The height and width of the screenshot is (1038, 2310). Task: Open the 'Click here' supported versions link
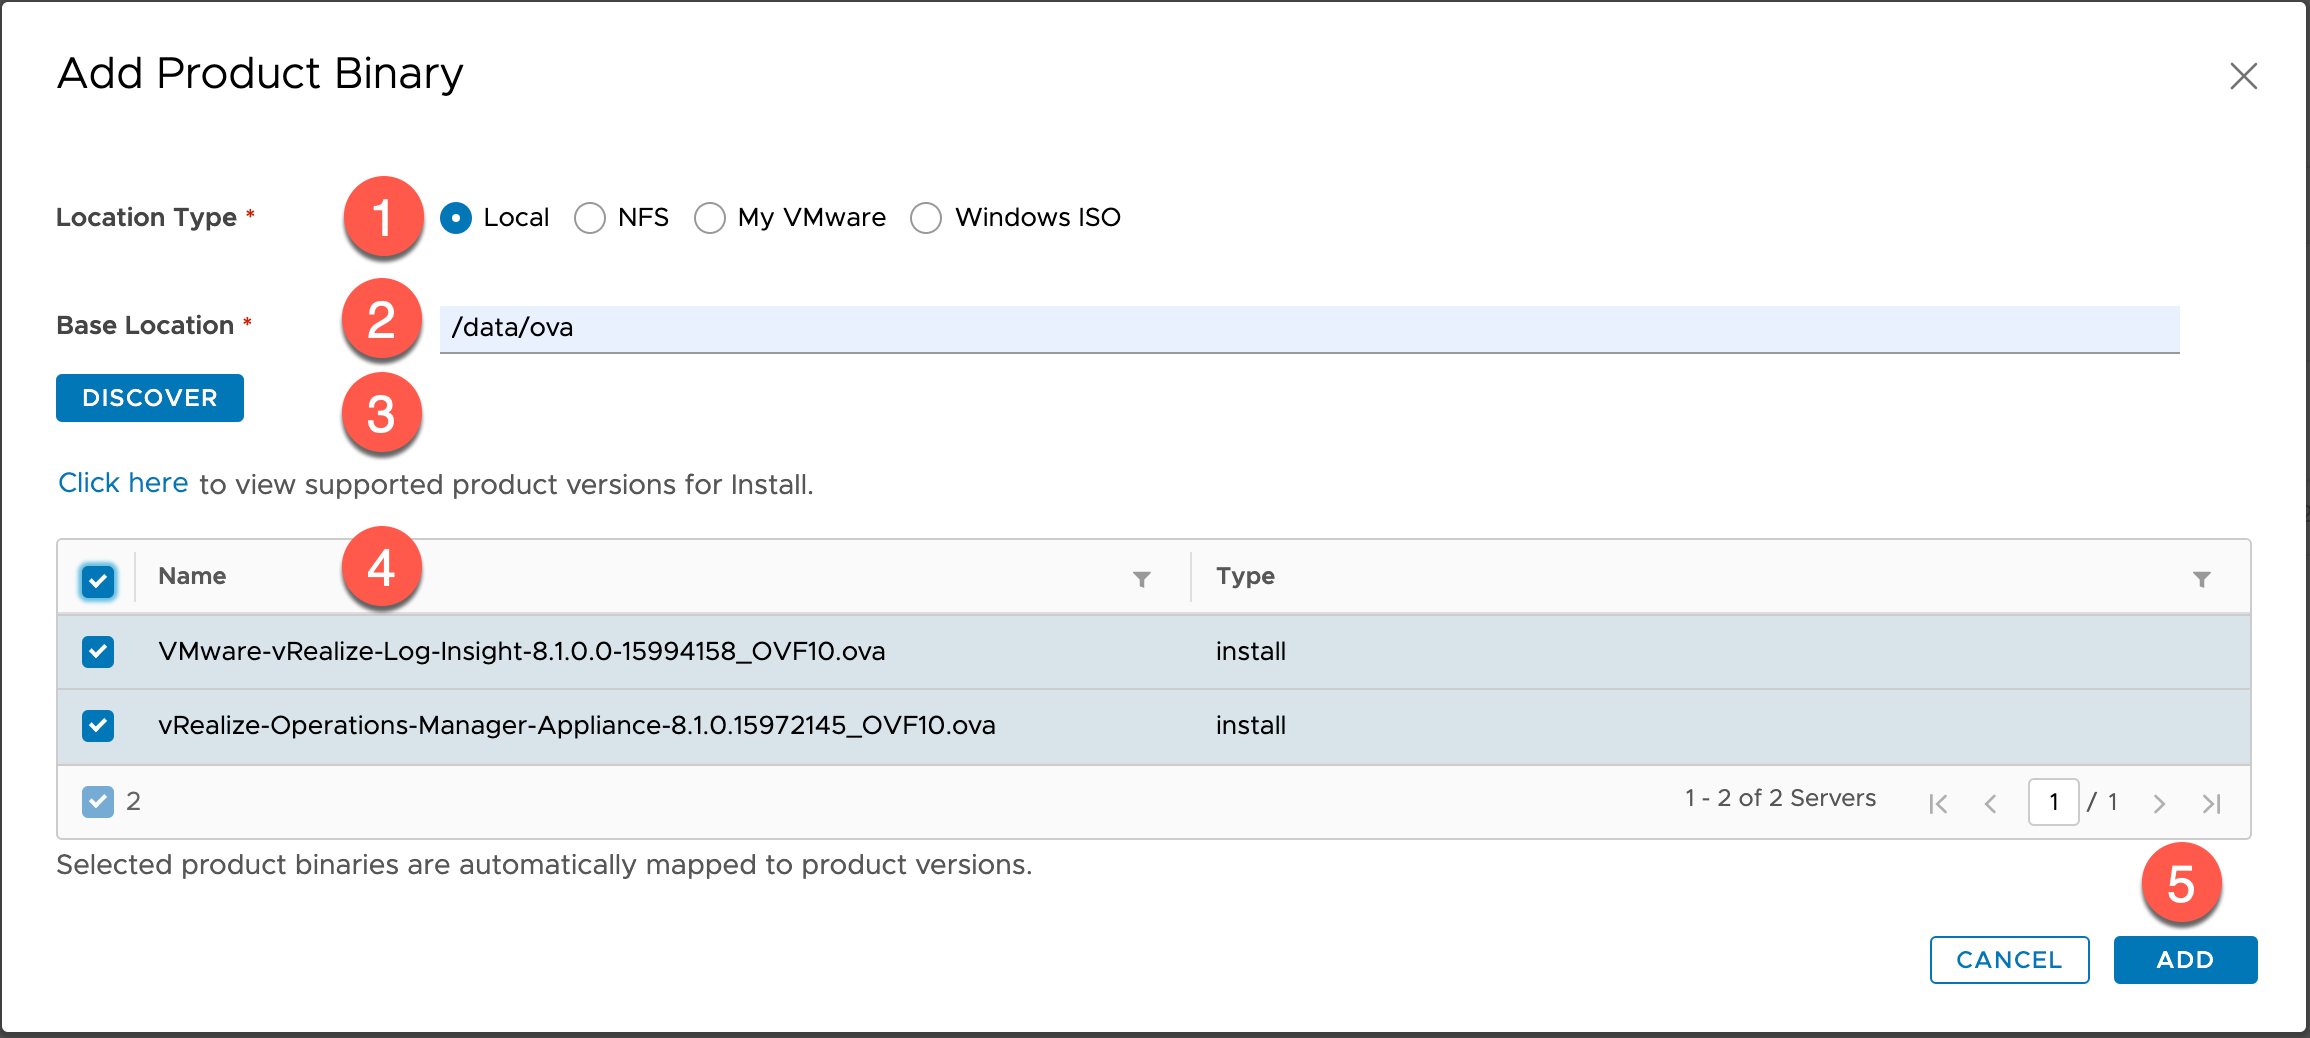pos(123,483)
